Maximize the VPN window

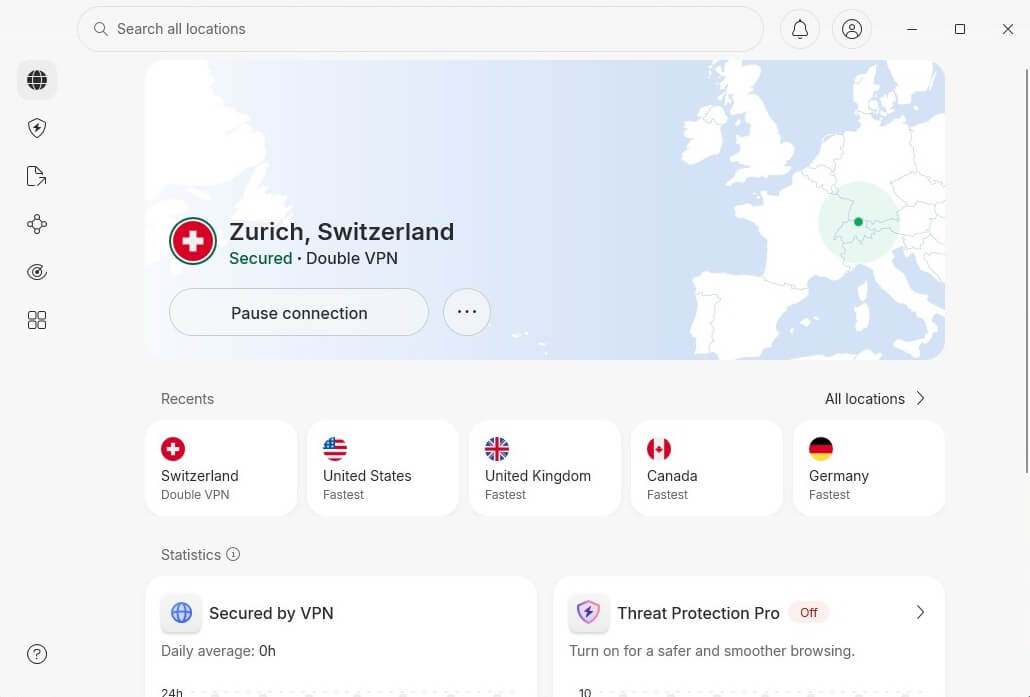(x=960, y=29)
